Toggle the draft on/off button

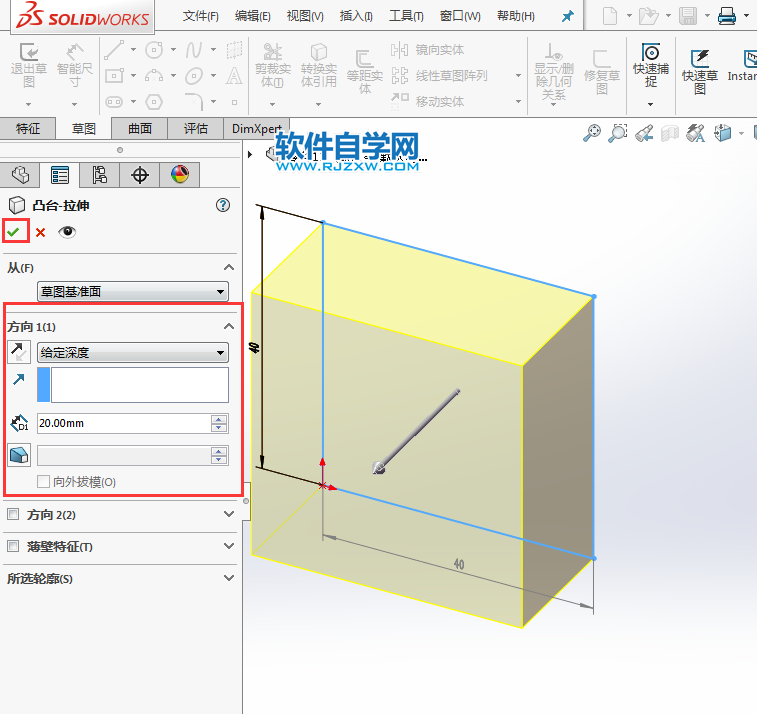point(19,455)
